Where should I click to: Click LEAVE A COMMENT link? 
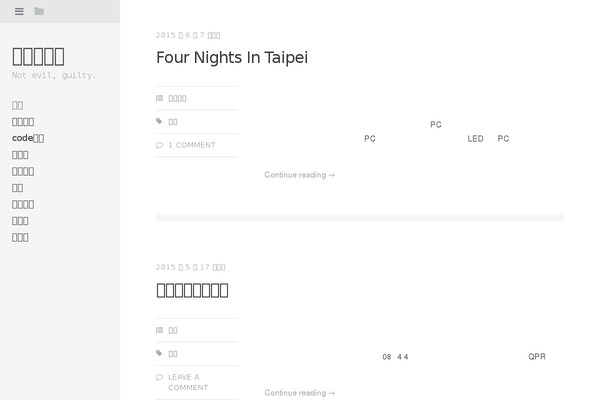point(188,382)
